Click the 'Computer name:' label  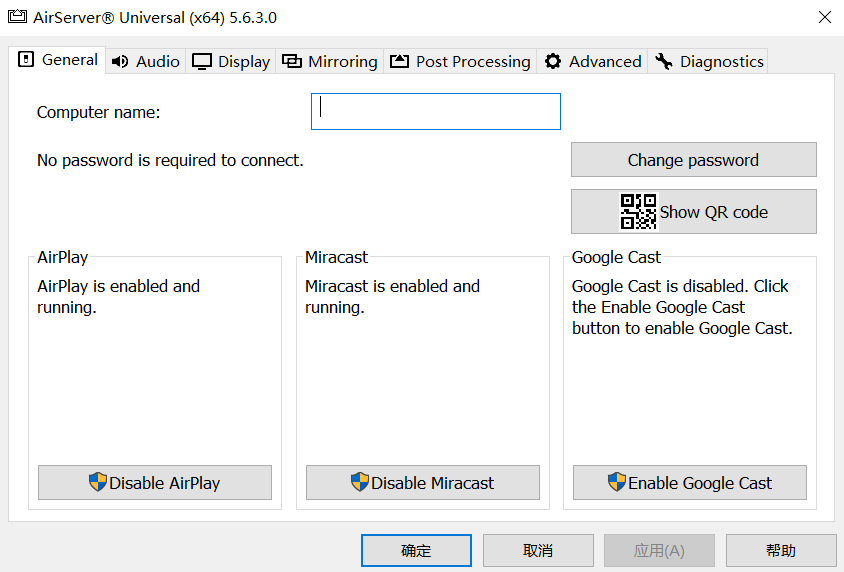point(99,112)
